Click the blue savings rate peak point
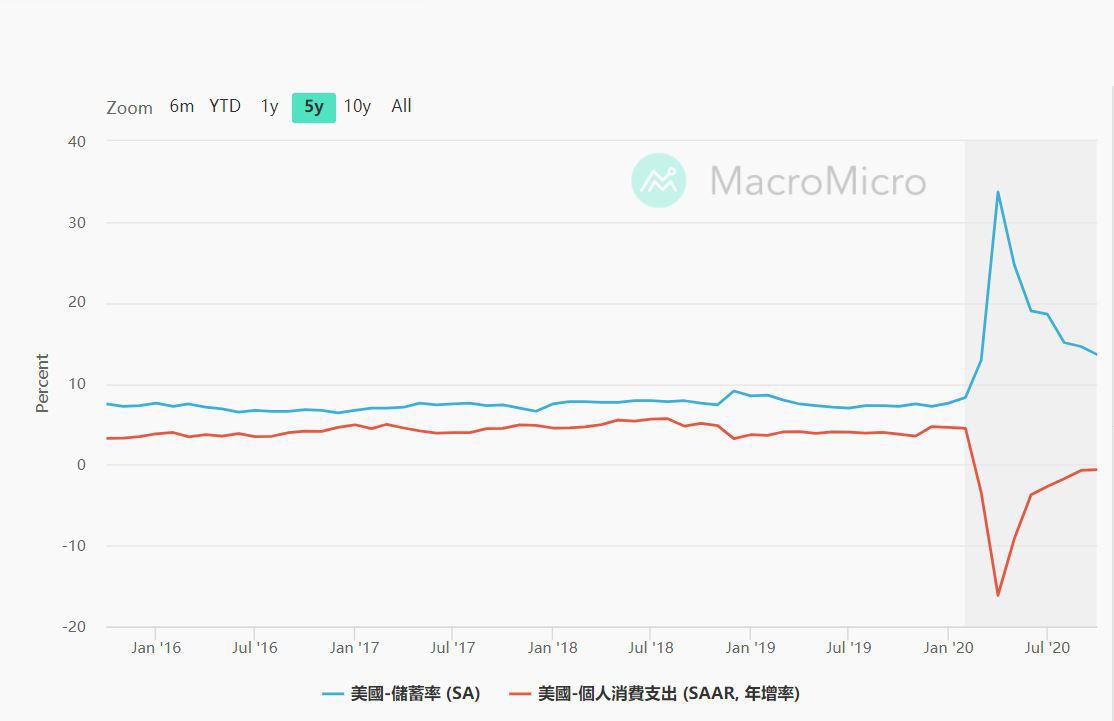The width and height of the screenshot is (1114, 721). [x=997, y=192]
